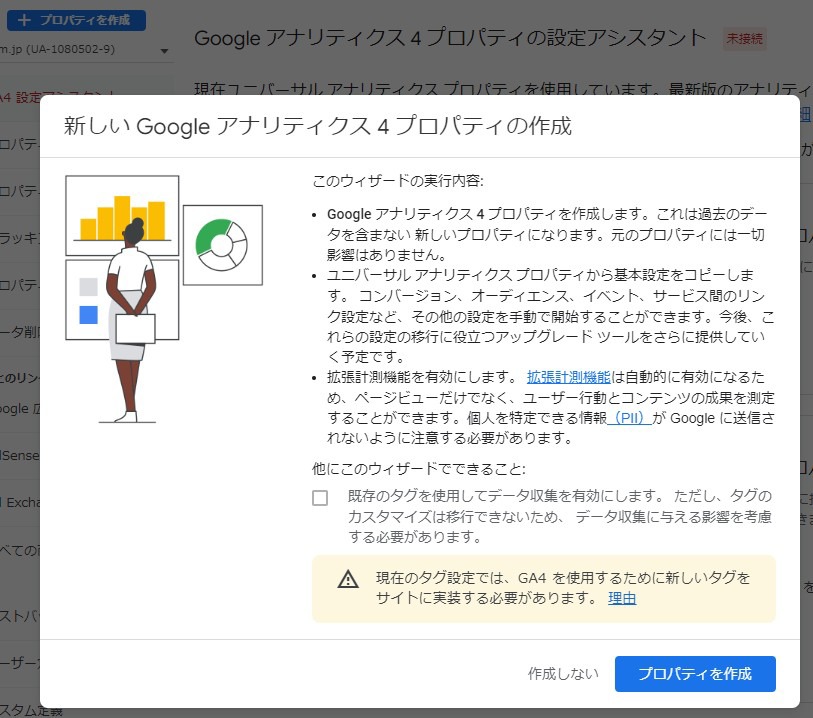Click the background page title 設定アシスタント heading

450,38
